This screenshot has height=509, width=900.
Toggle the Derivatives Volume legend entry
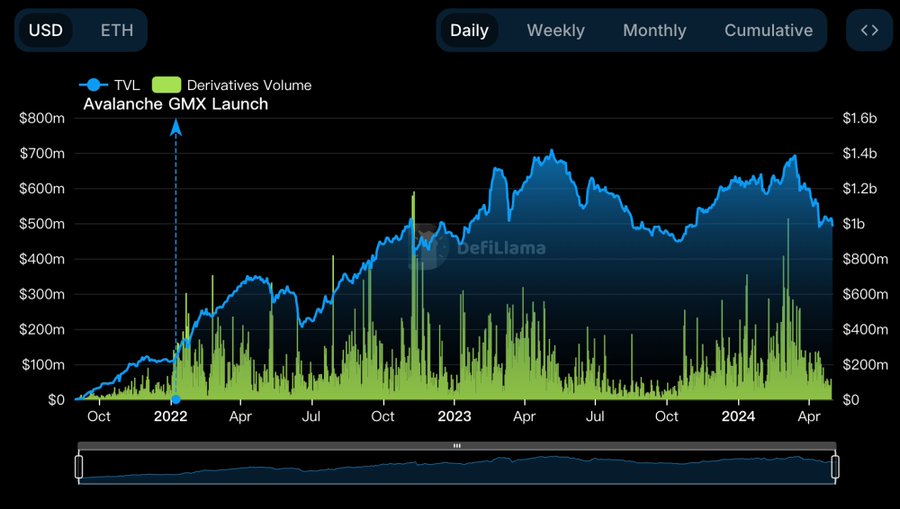[232, 85]
